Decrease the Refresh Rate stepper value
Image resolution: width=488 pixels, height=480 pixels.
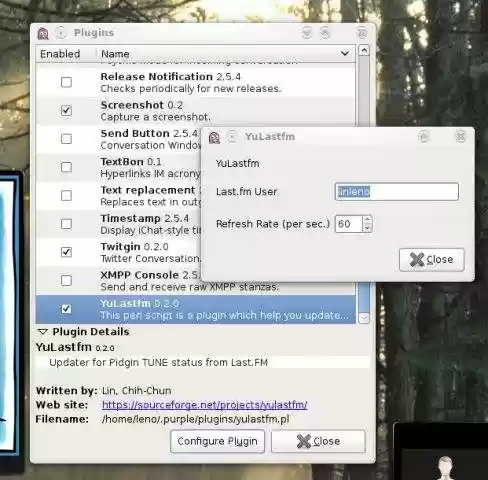click(x=367, y=228)
